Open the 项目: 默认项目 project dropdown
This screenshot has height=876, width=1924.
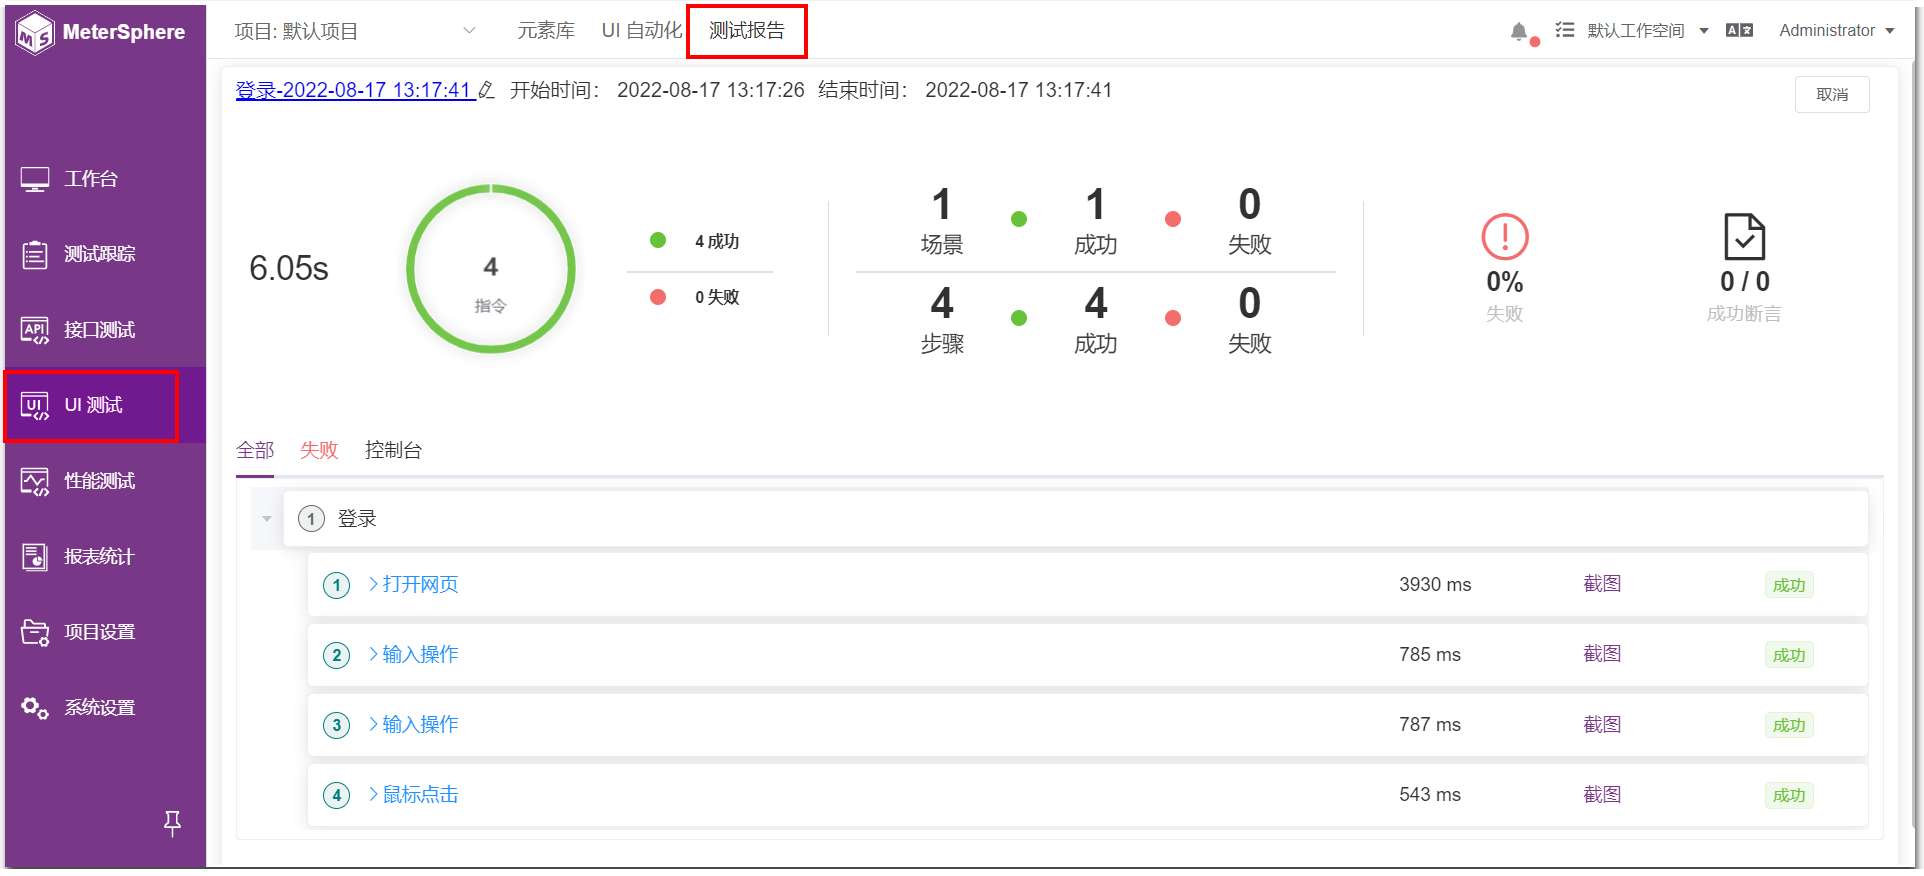355,31
